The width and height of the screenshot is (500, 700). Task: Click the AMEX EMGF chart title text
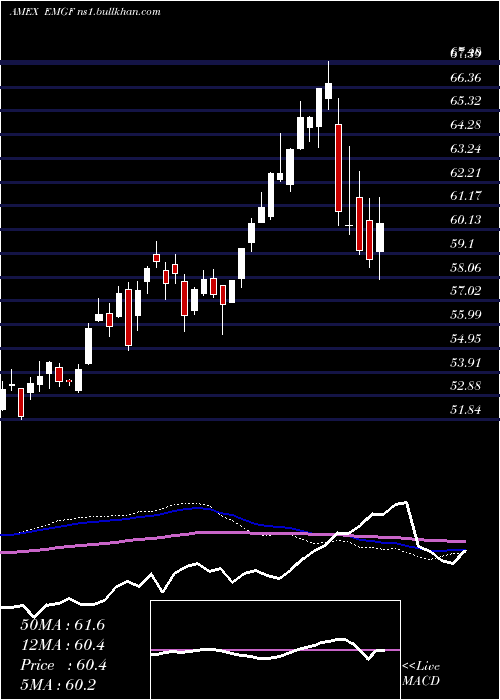point(85,12)
